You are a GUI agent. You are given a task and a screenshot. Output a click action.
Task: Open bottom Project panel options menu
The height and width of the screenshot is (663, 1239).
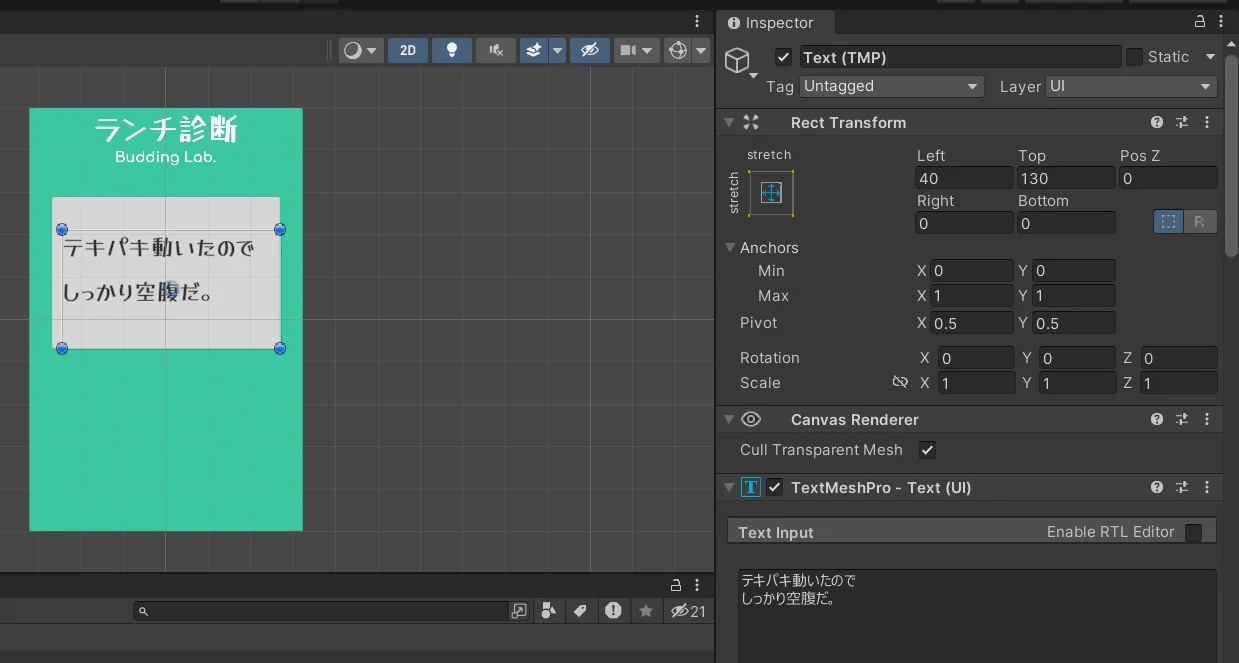coord(697,584)
